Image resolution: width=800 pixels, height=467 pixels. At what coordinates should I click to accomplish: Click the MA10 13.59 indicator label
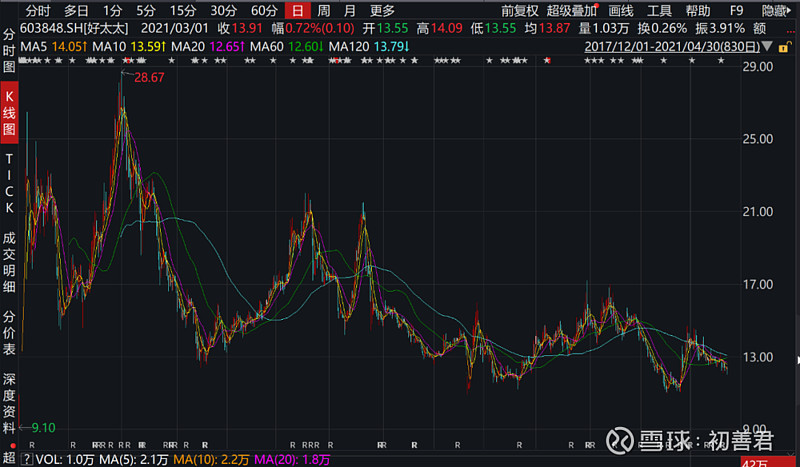[129, 47]
